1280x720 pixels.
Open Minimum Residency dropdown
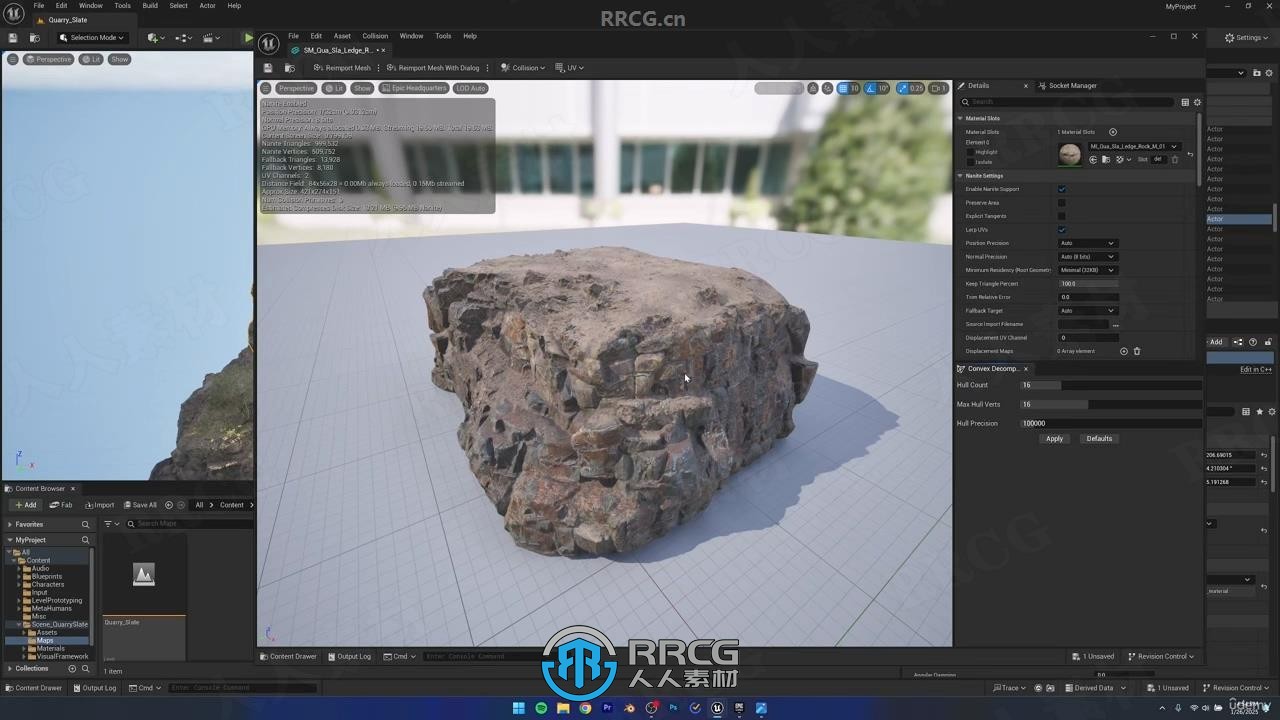point(1087,270)
